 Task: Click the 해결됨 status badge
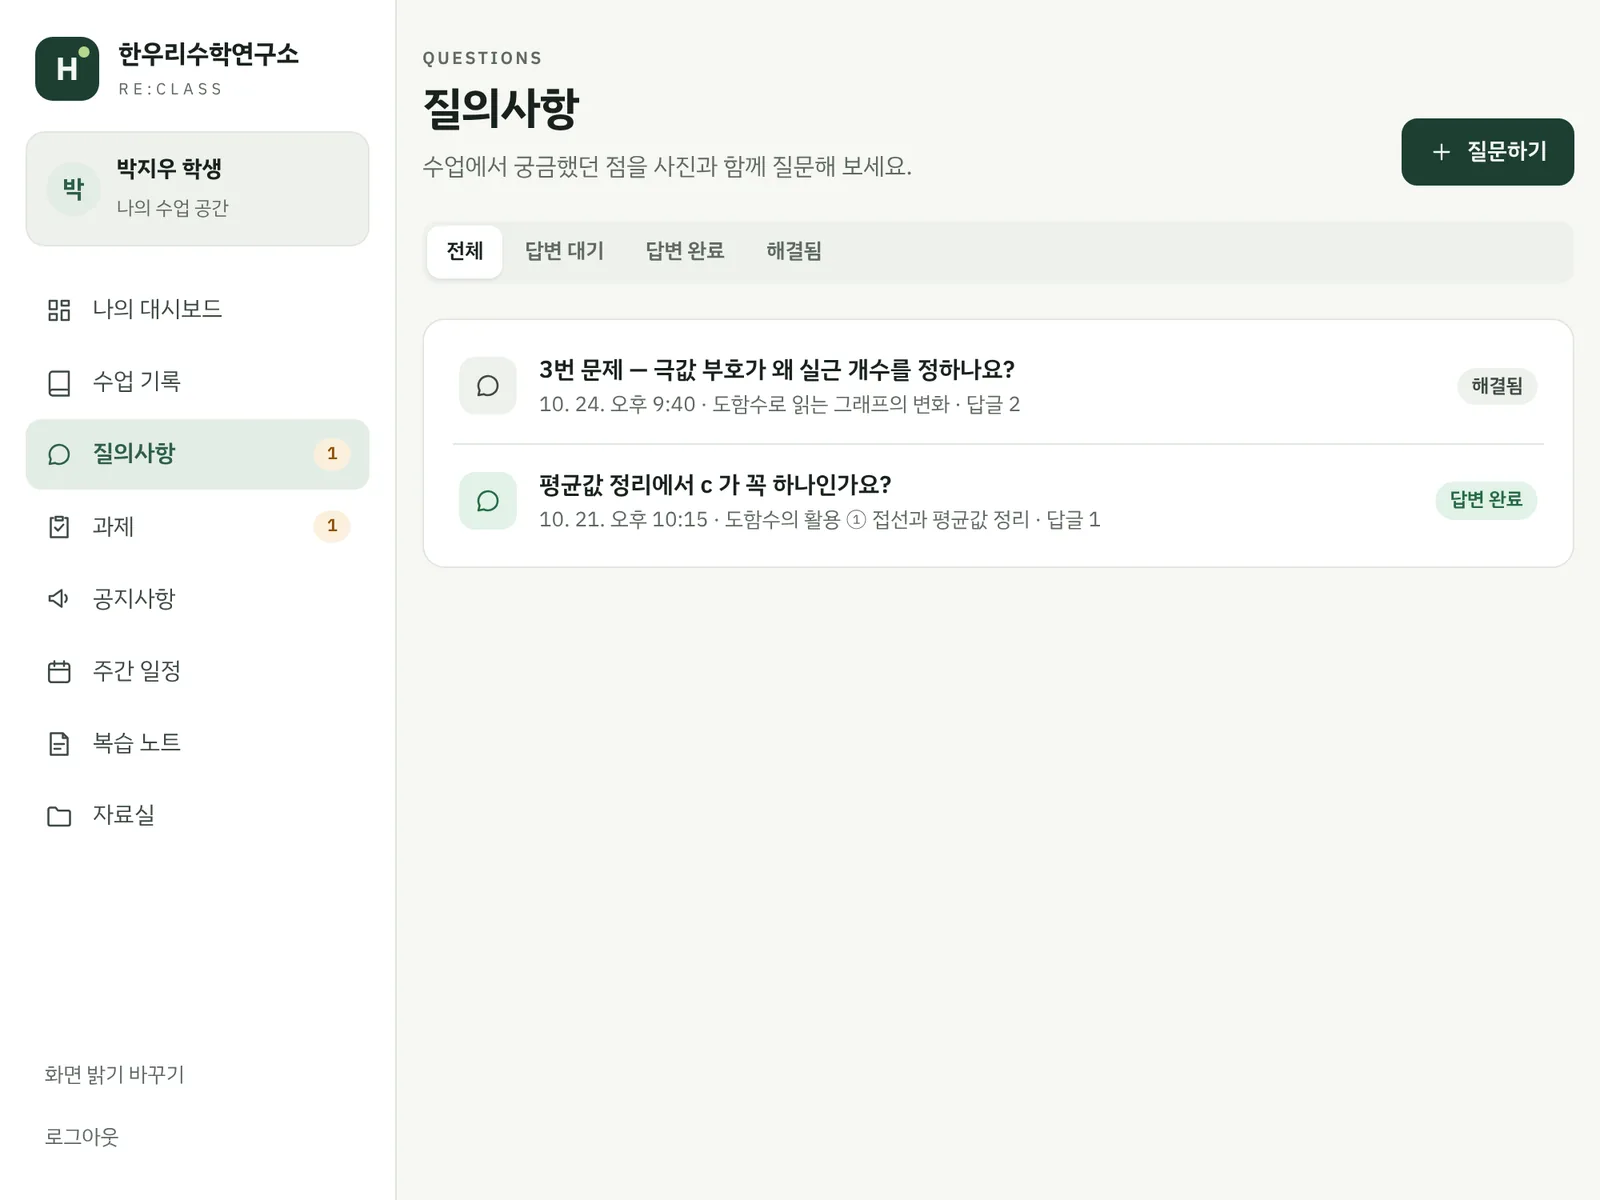(1497, 386)
